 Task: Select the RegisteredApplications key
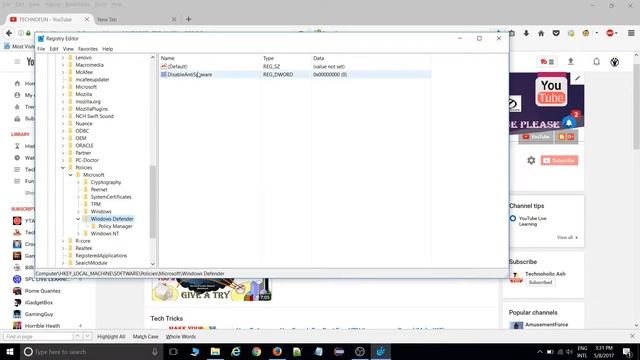coord(101,256)
